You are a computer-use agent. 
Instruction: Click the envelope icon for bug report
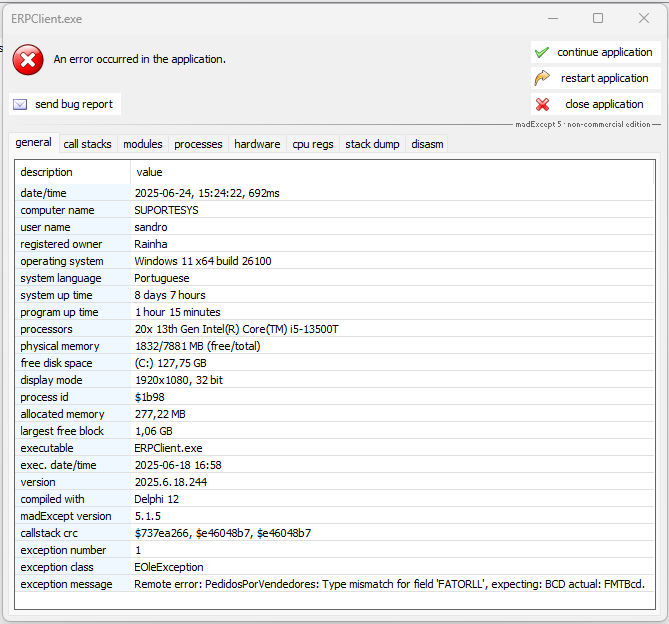point(20,104)
